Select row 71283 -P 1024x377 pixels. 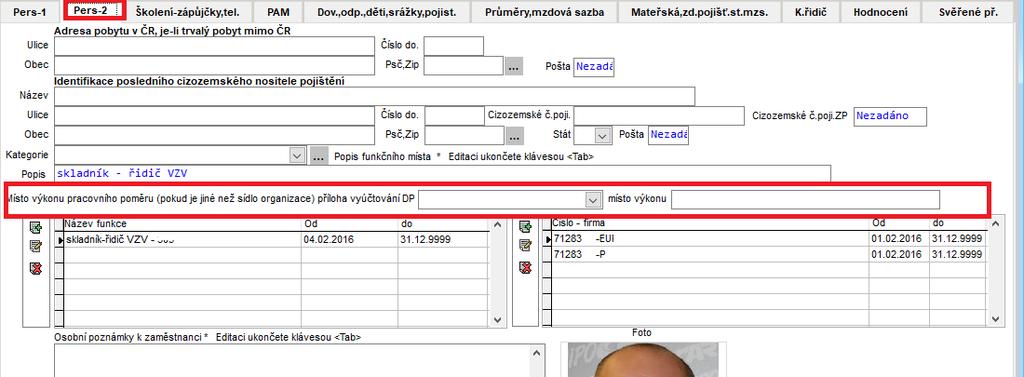click(765, 254)
